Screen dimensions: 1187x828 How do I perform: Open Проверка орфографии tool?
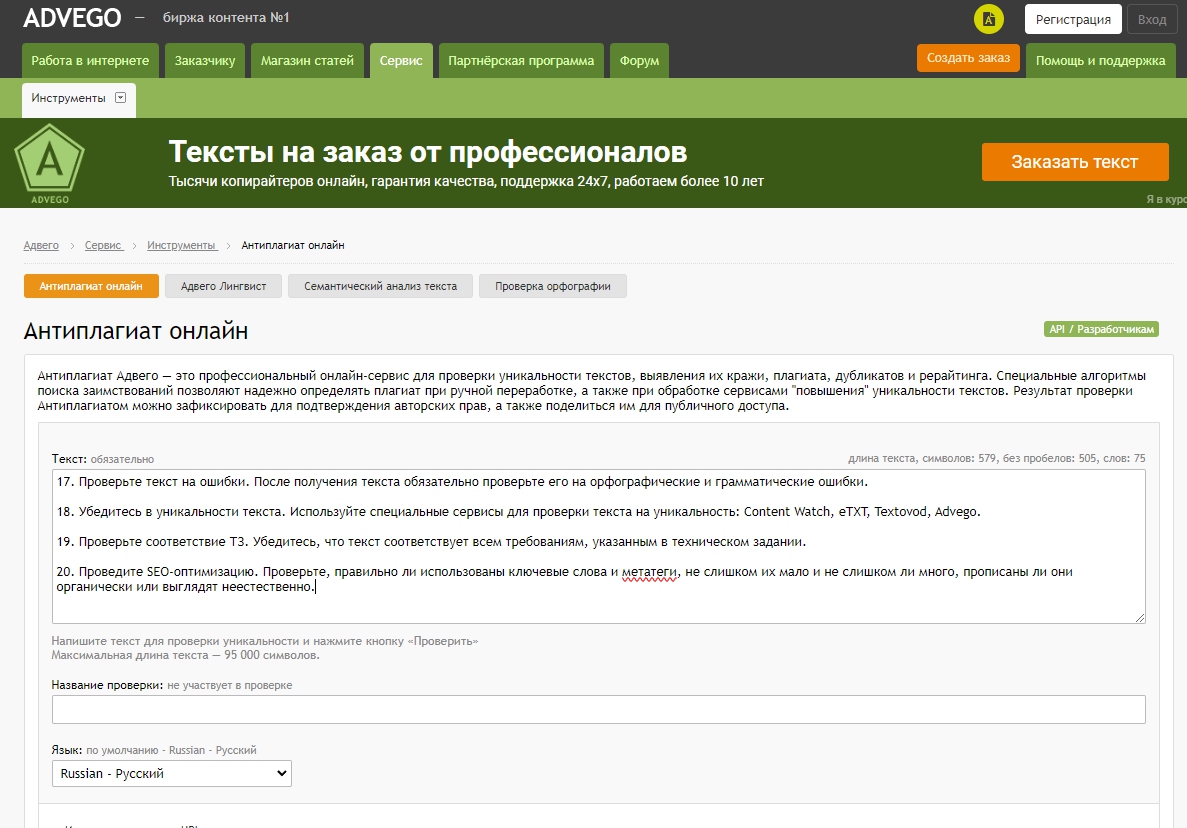point(553,286)
